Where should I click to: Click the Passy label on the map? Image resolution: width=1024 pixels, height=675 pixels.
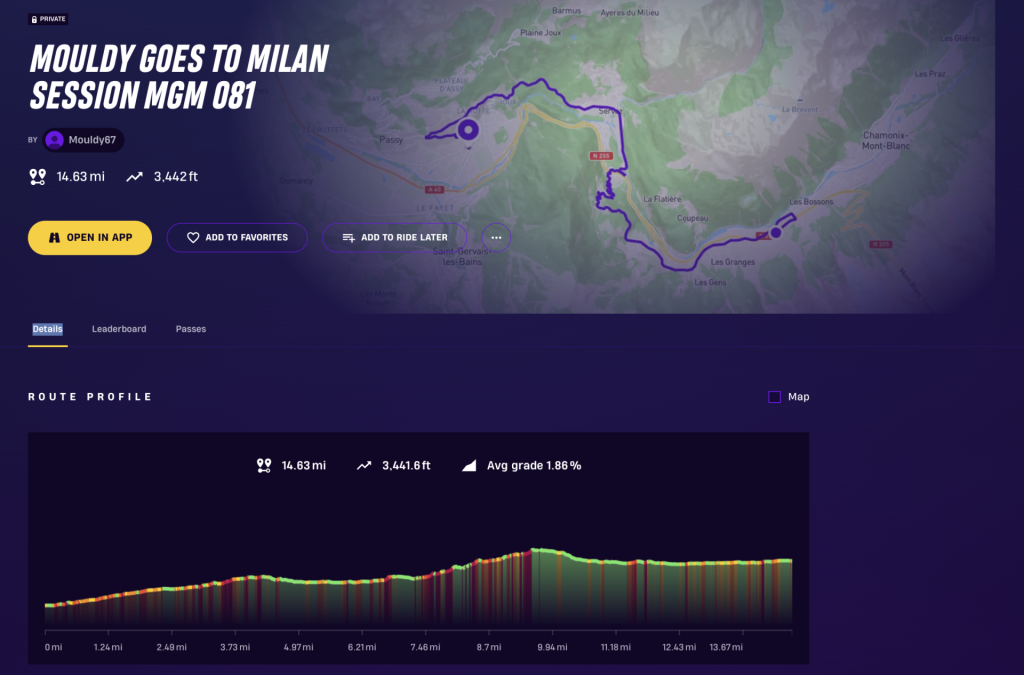(391, 140)
